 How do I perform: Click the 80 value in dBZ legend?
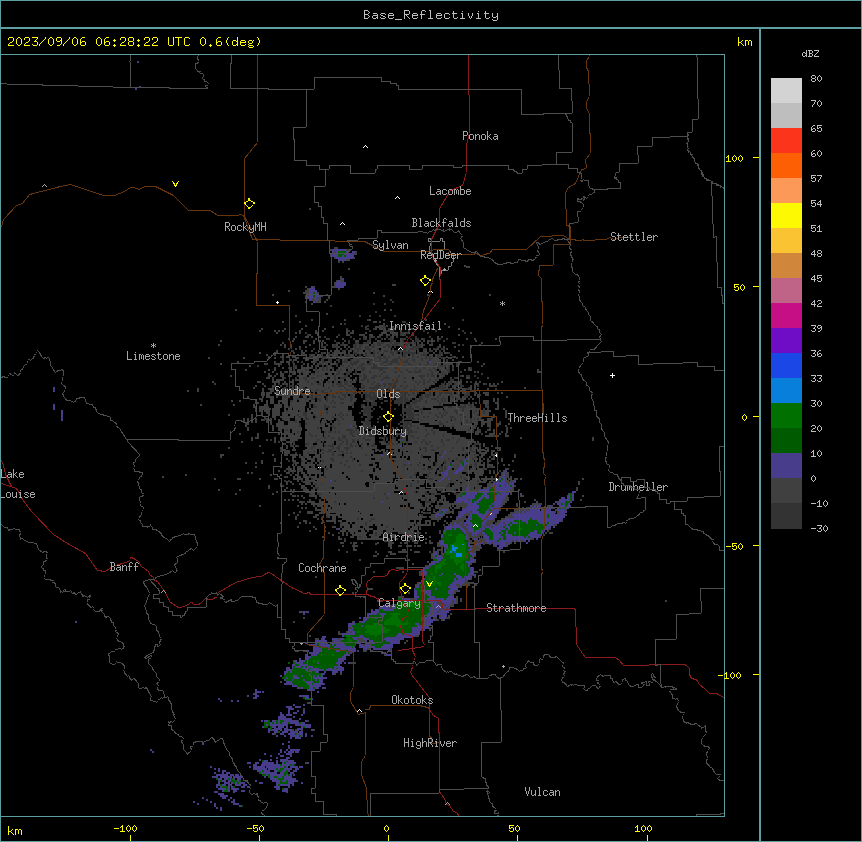[816, 79]
